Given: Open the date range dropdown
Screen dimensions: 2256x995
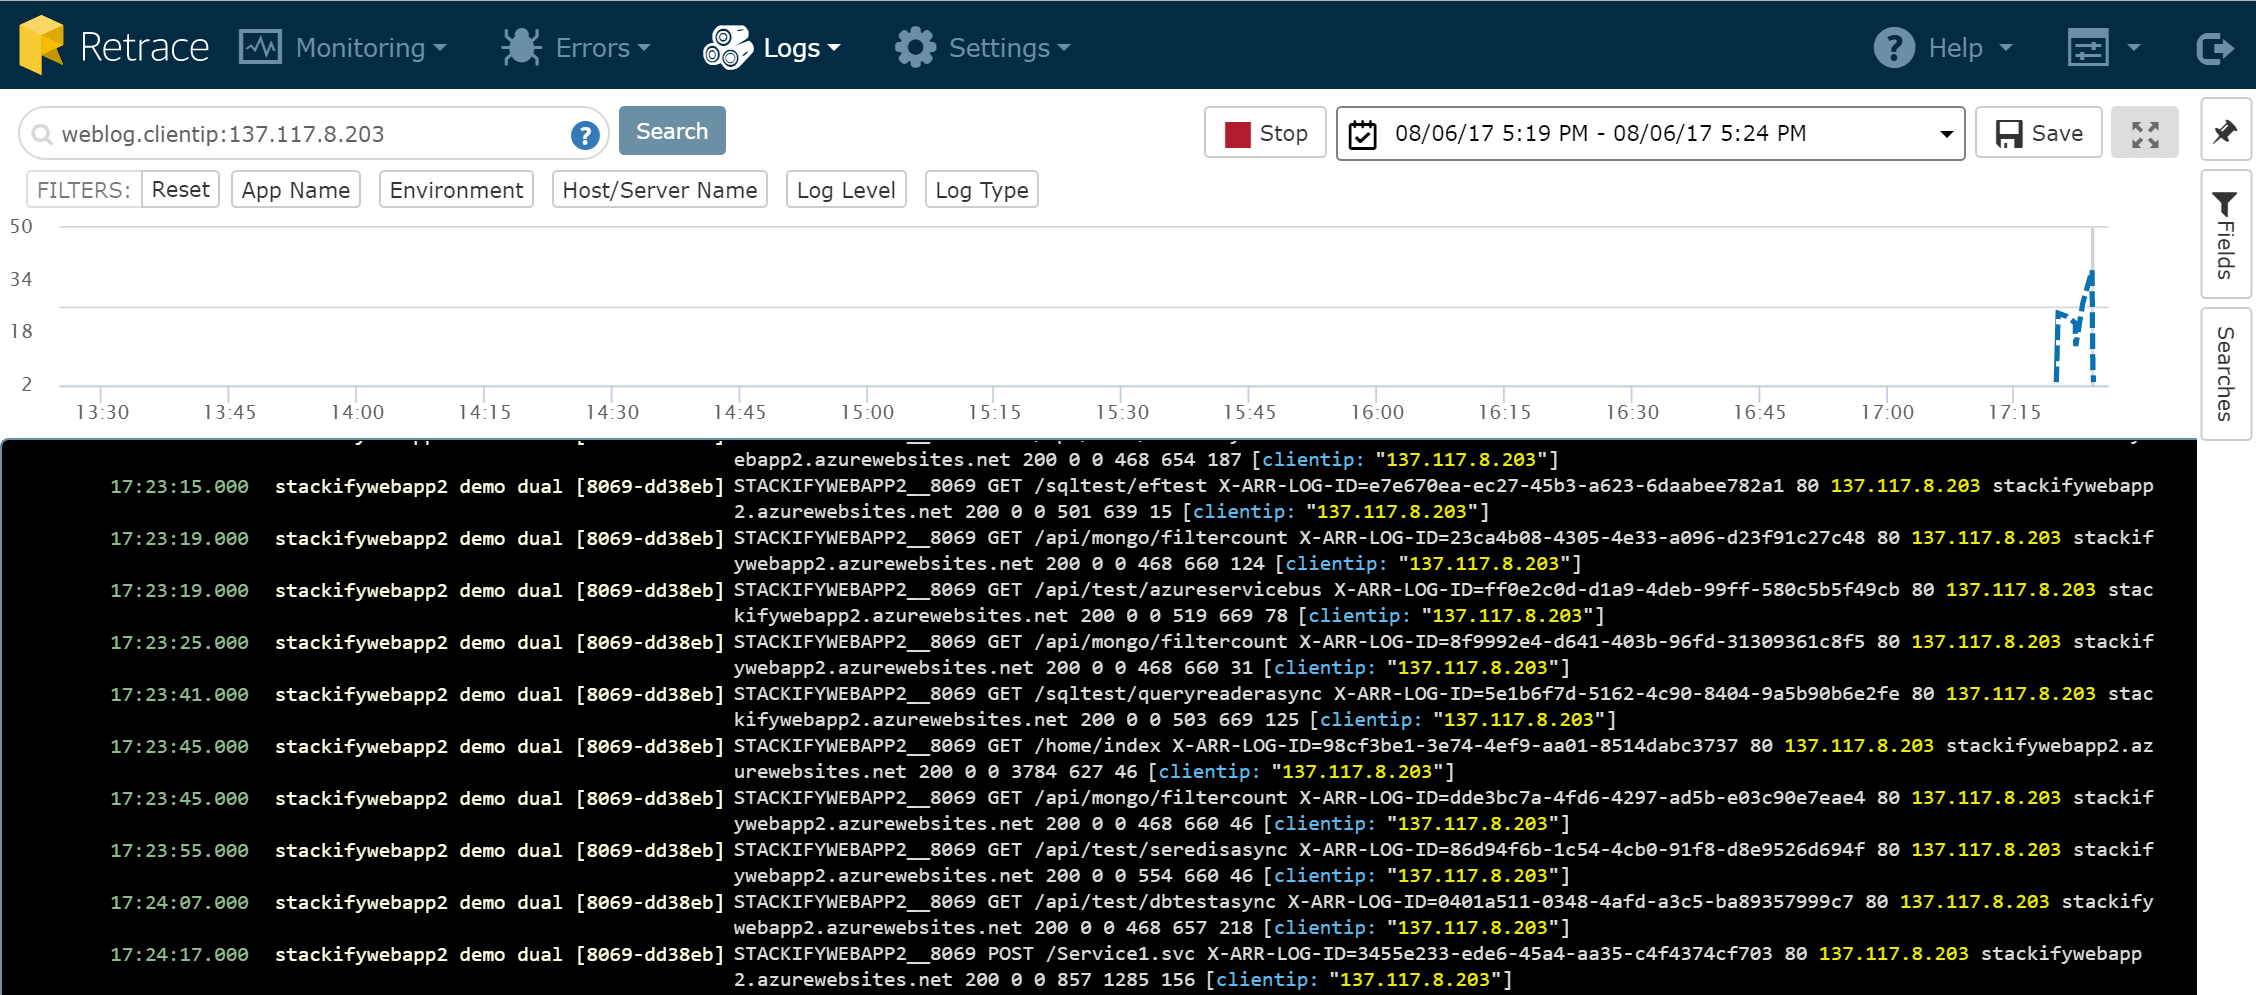Looking at the screenshot, I should (1650, 133).
